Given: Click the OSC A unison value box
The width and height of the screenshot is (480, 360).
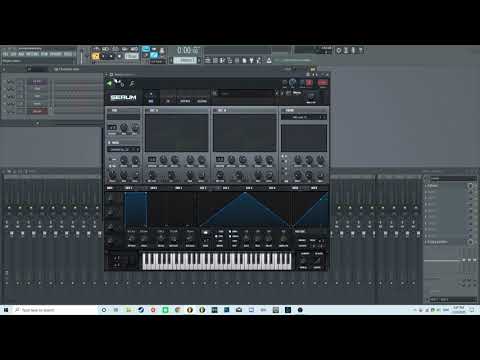Looking at the screenshot, I should click(152, 160).
